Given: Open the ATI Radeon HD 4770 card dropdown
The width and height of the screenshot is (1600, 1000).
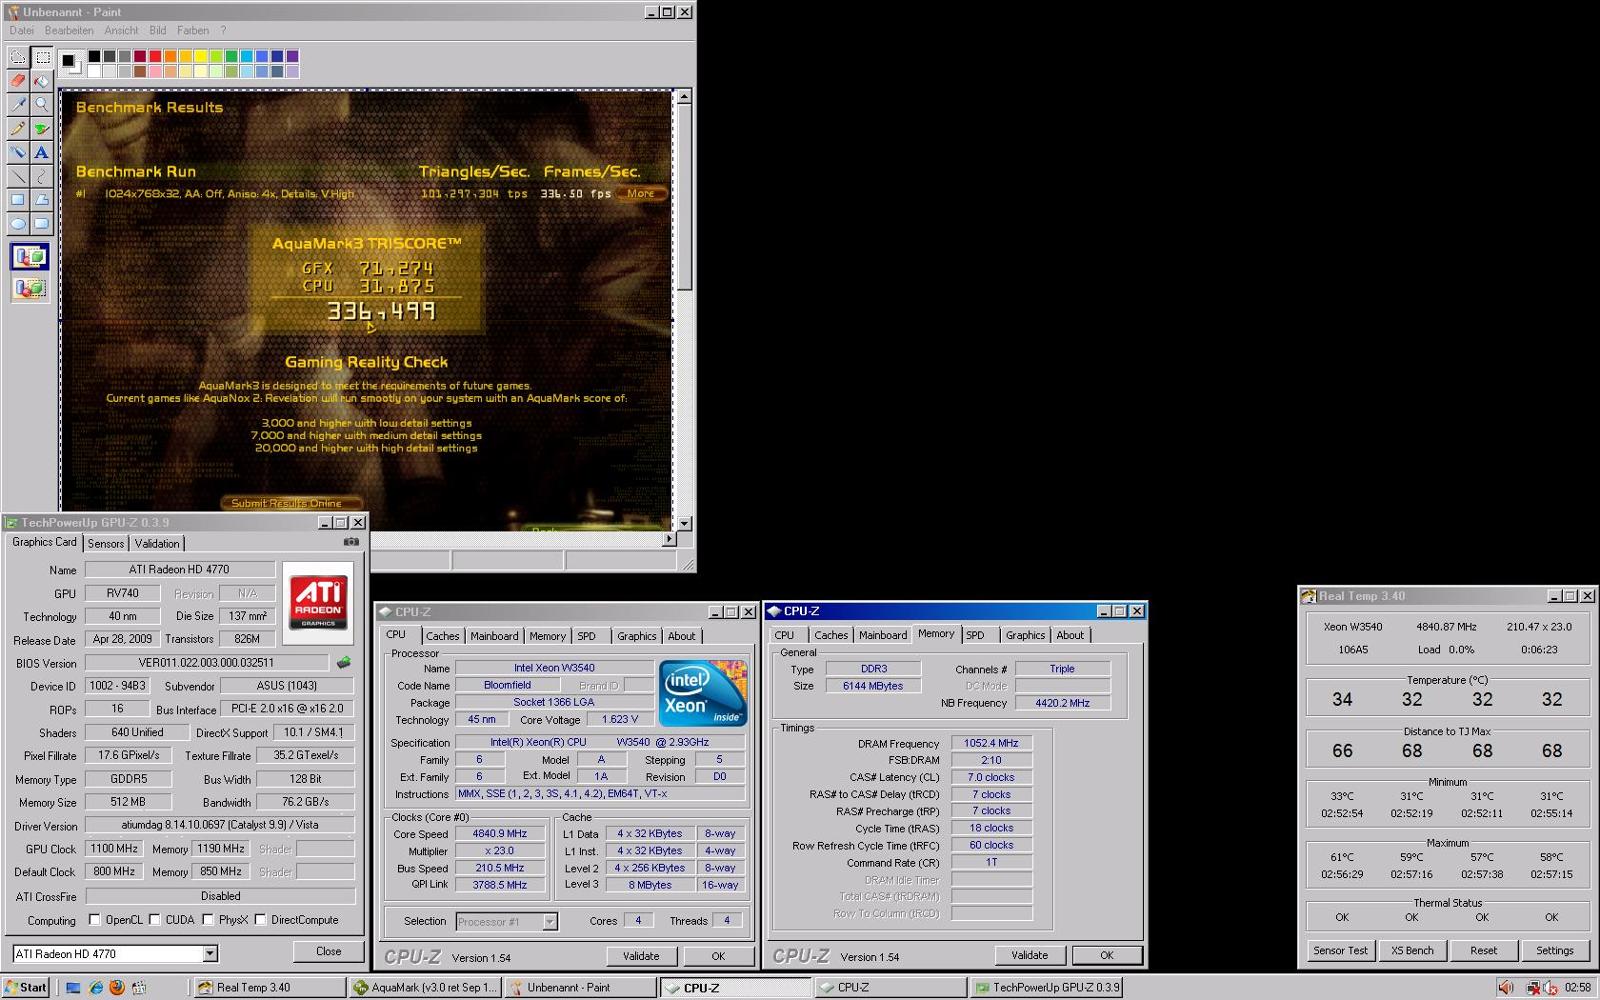Looking at the screenshot, I should click(x=210, y=954).
